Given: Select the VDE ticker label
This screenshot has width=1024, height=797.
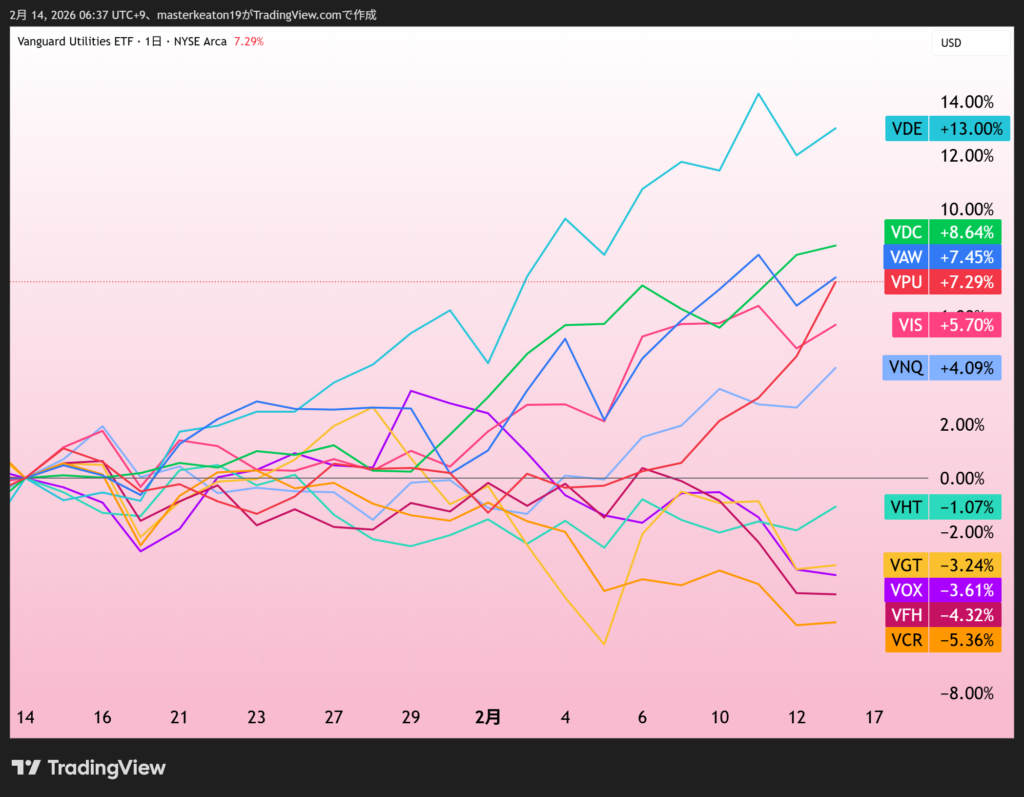Looking at the screenshot, I should coord(906,128).
